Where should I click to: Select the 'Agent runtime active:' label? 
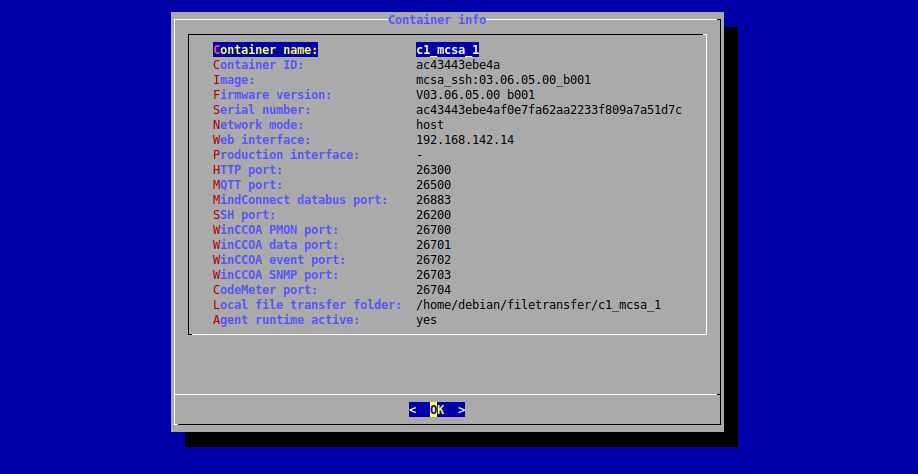tap(286, 320)
